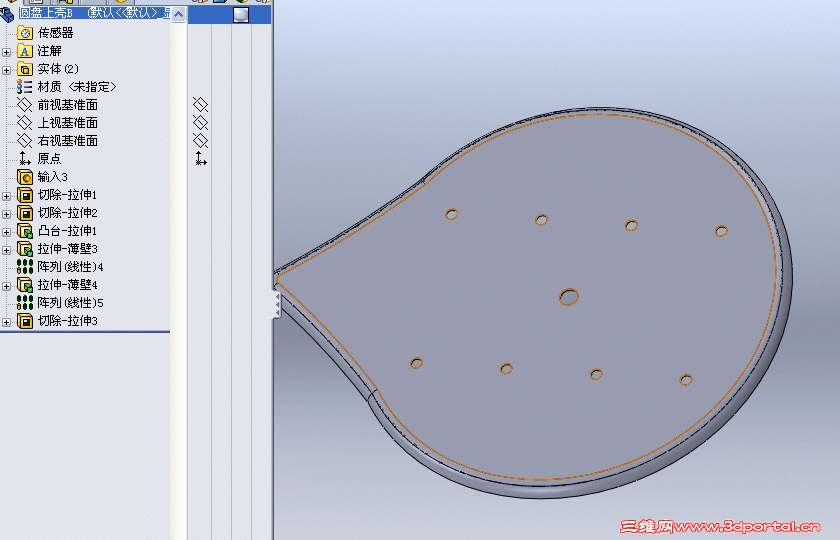The width and height of the screenshot is (840, 540).
Task: Expand the 切除-拉伸2 feature node
Action: (6, 214)
